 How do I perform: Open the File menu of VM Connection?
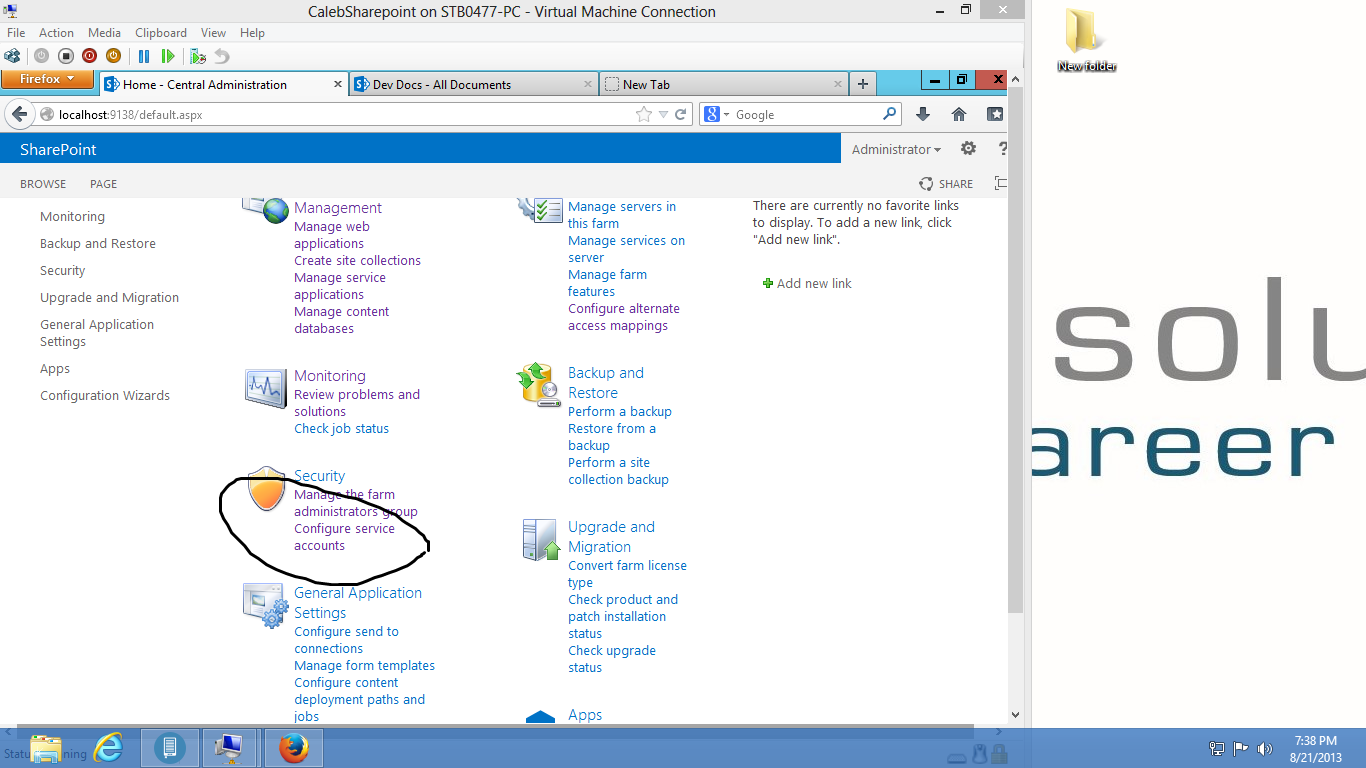(16, 33)
